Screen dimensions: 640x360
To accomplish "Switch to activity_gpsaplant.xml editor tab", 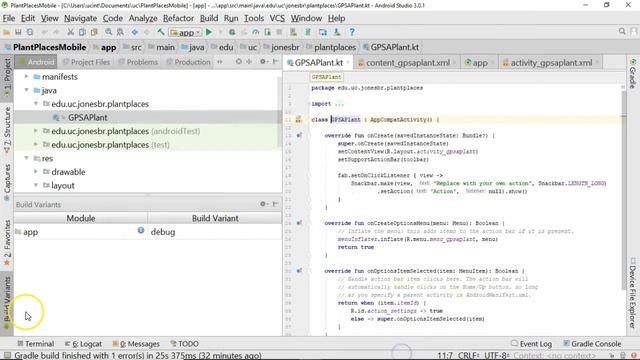I will click(x=551, y=62).
